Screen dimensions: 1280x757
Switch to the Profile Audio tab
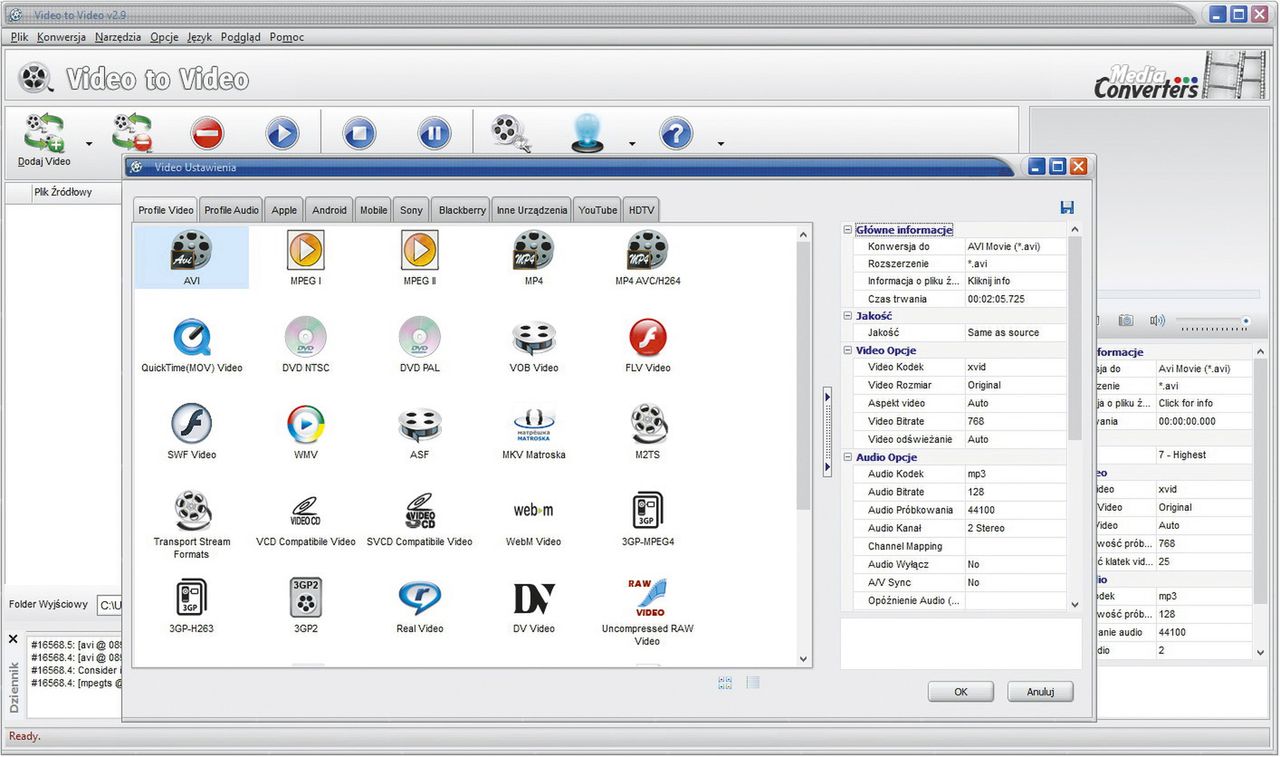click(x=232, y=210)
